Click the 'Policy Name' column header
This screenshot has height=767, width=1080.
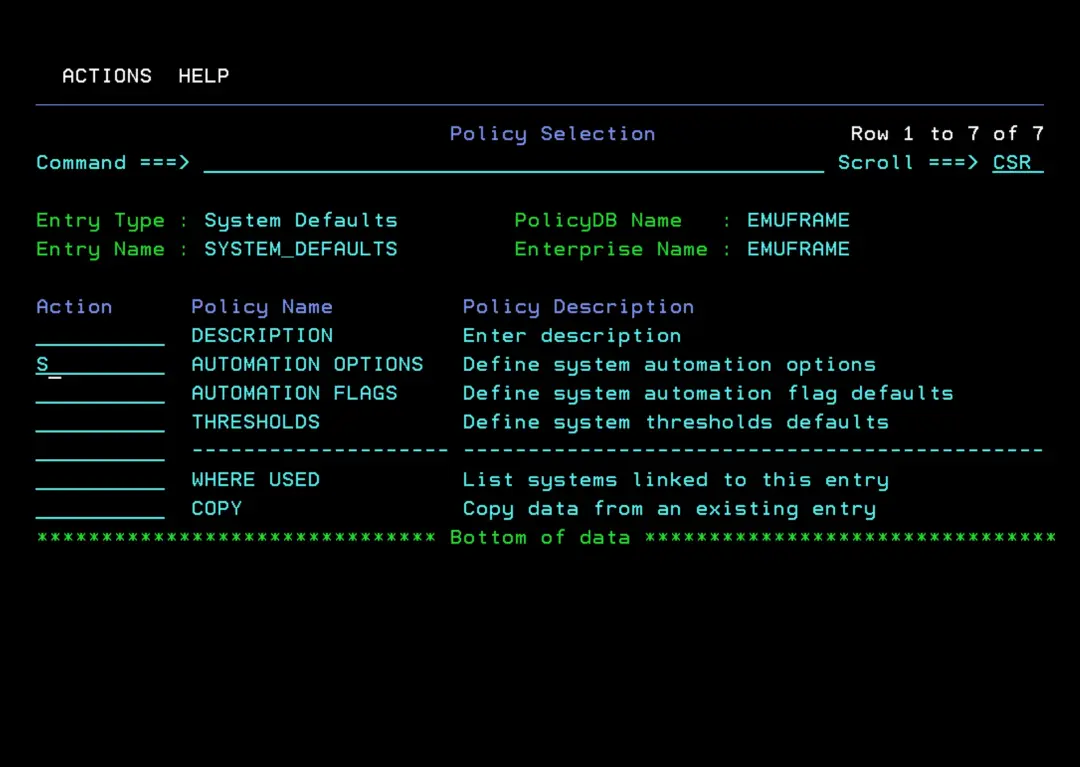click(262, 308)
